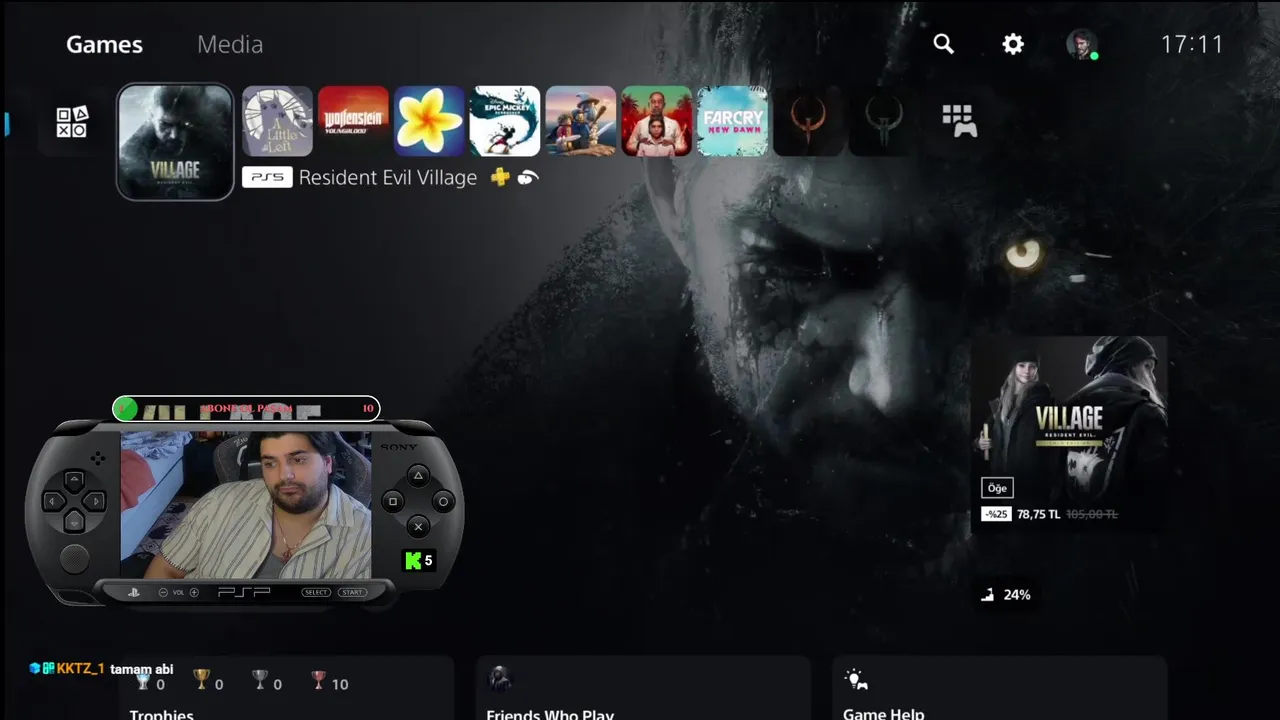This screenshot has width=1280, height=720.
Task: Open the Friends Who Play card
Action: [643, 688]
